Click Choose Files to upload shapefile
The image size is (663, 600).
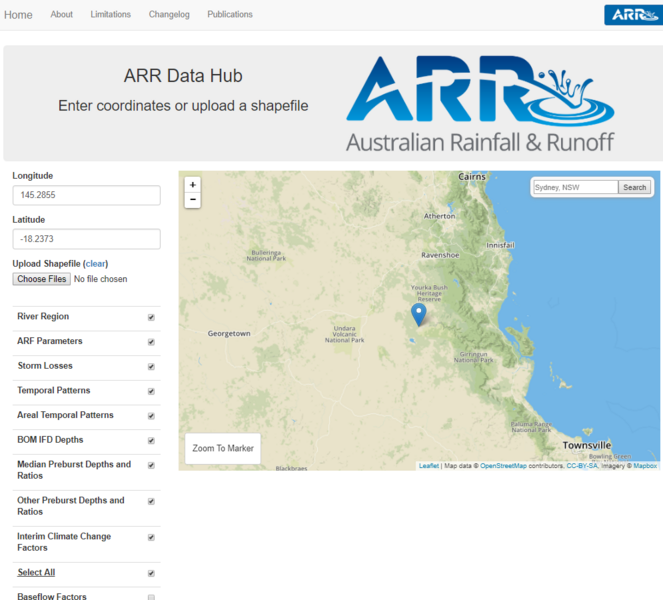(x=42, y=279)
